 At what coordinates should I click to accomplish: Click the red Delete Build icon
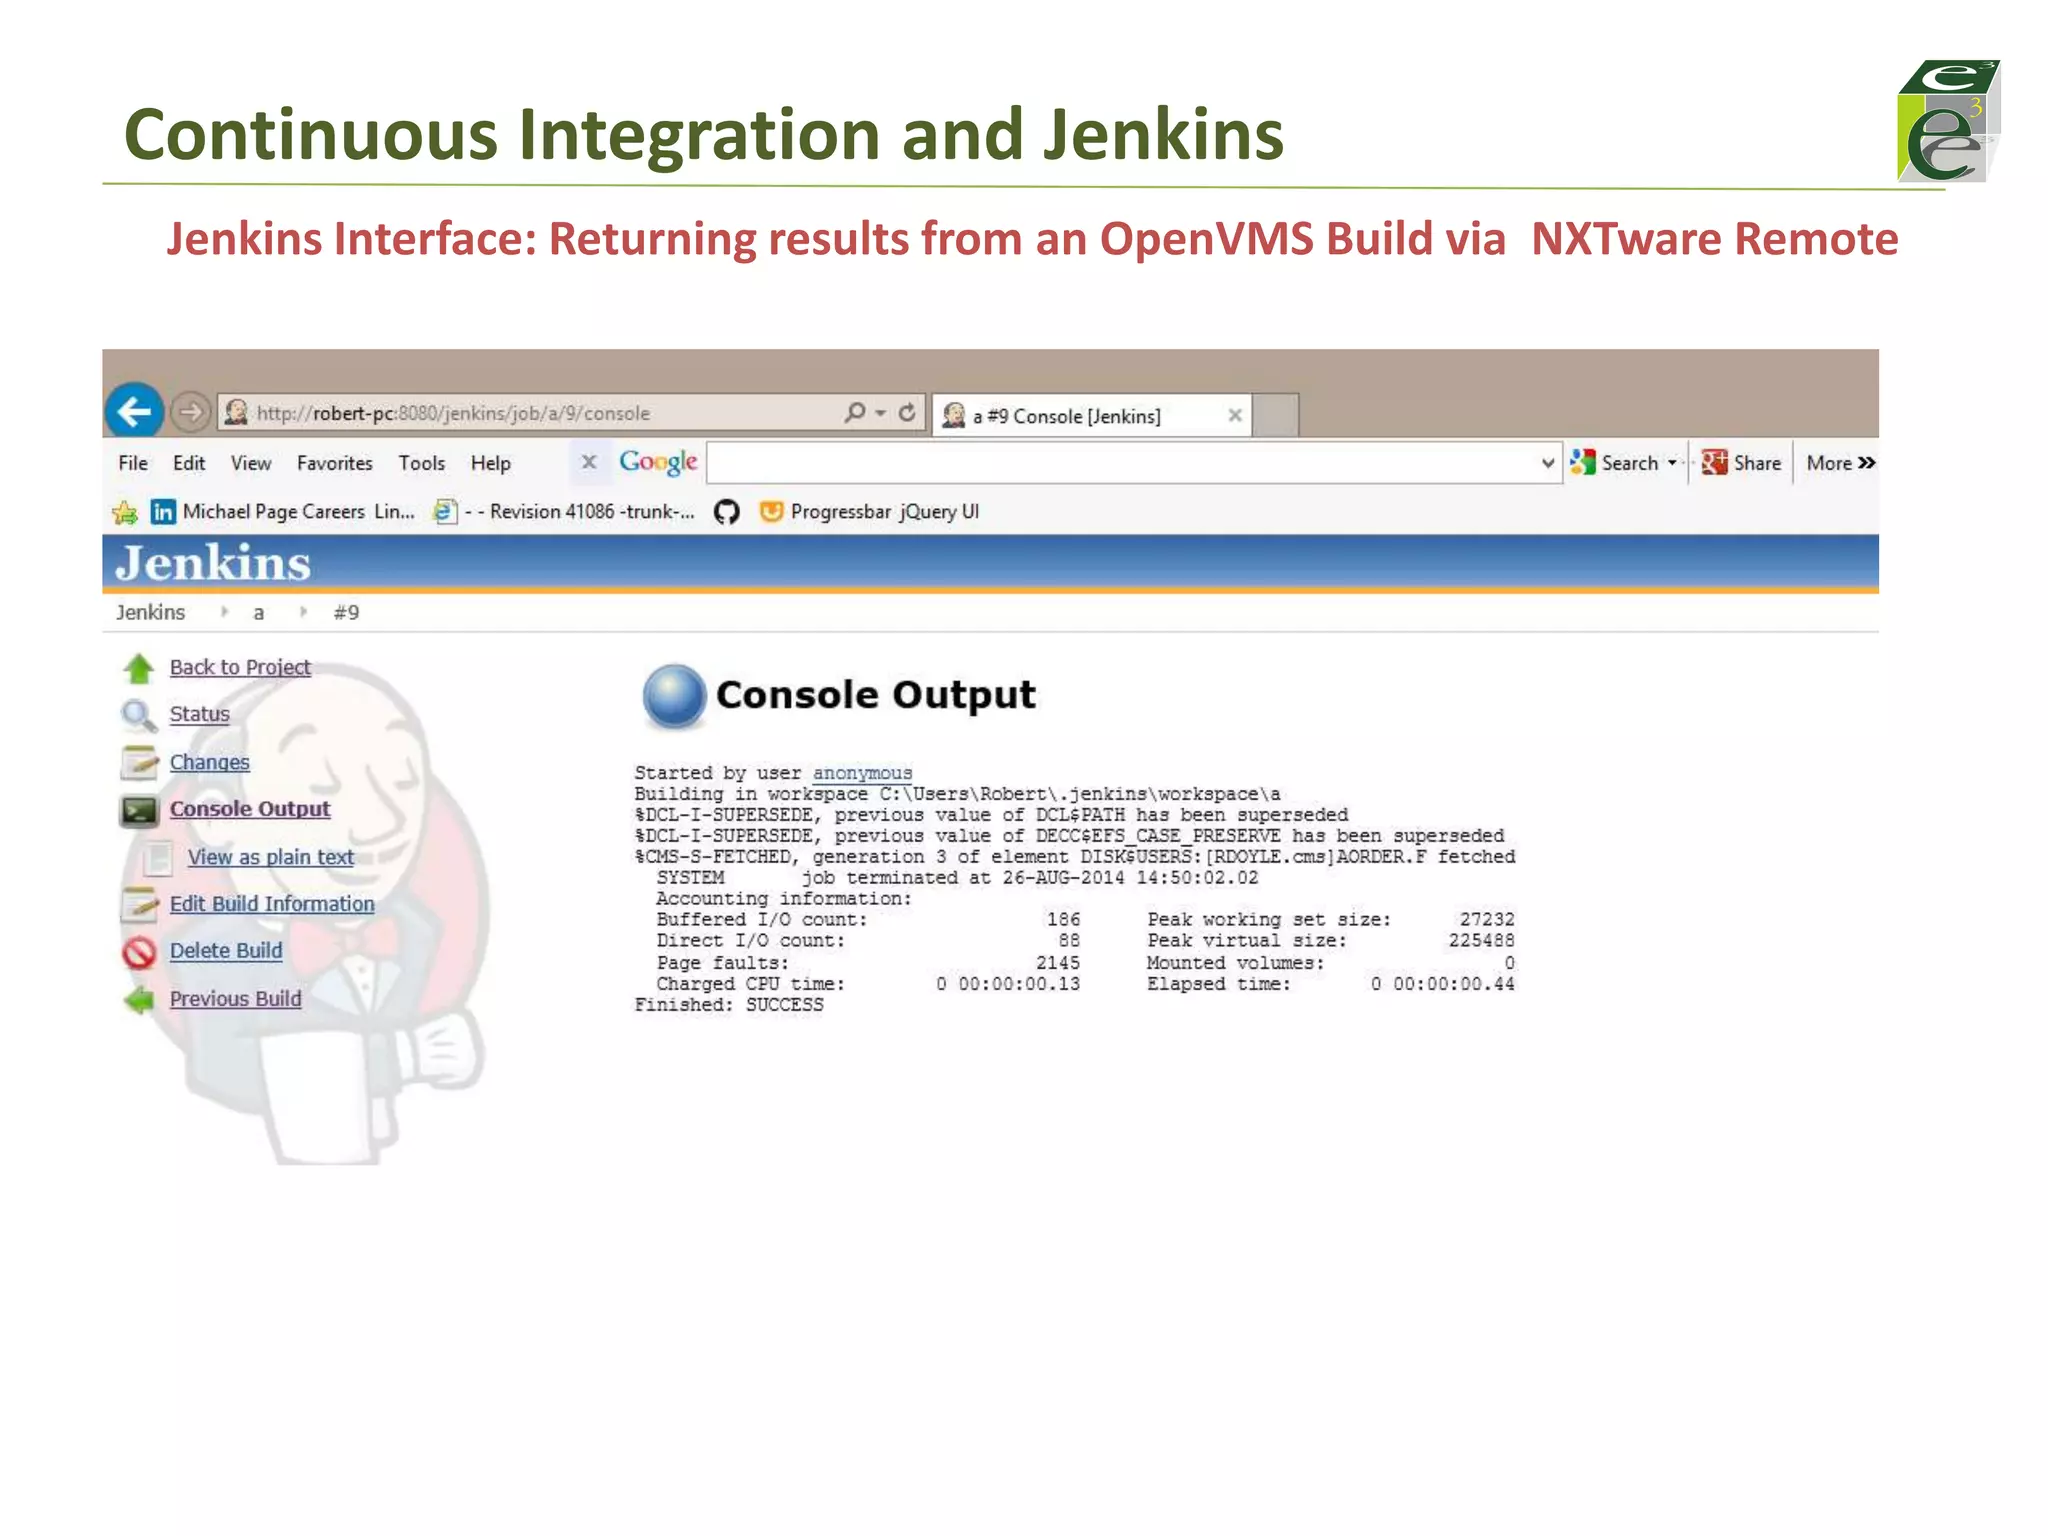click(139, 953)
